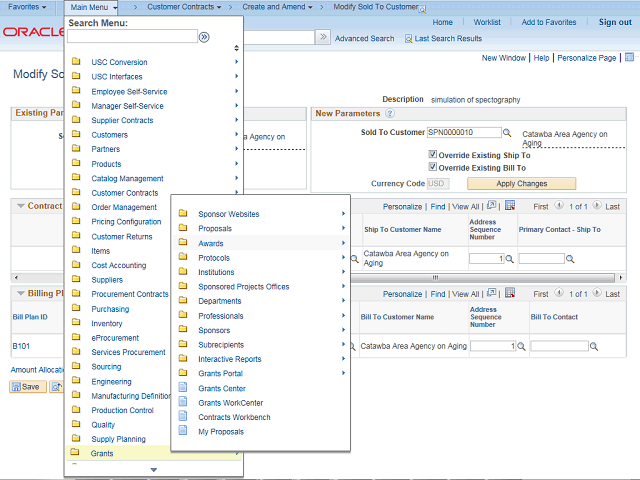Expand the Favorites dropdown
Viewport: 640px width, 480px height.
click(x=27, y=7)
